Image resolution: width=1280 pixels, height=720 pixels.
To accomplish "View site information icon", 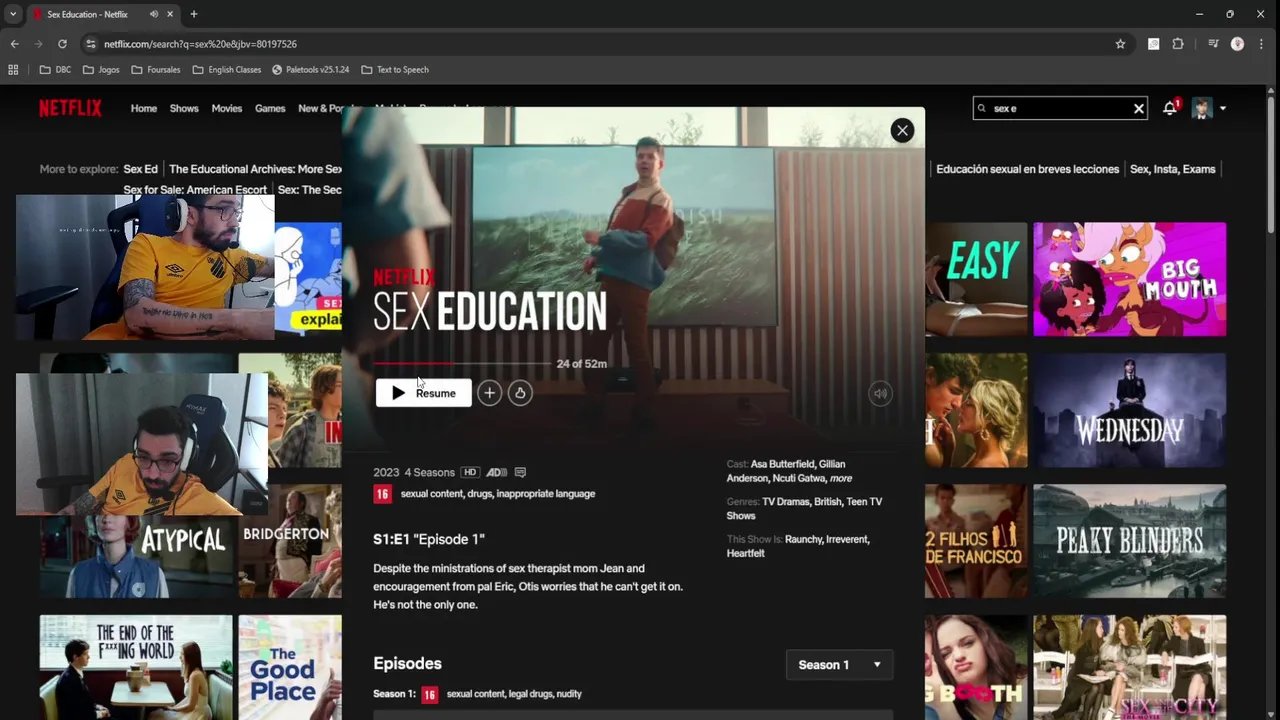I will pyautogui.click(x=91, y=44).
